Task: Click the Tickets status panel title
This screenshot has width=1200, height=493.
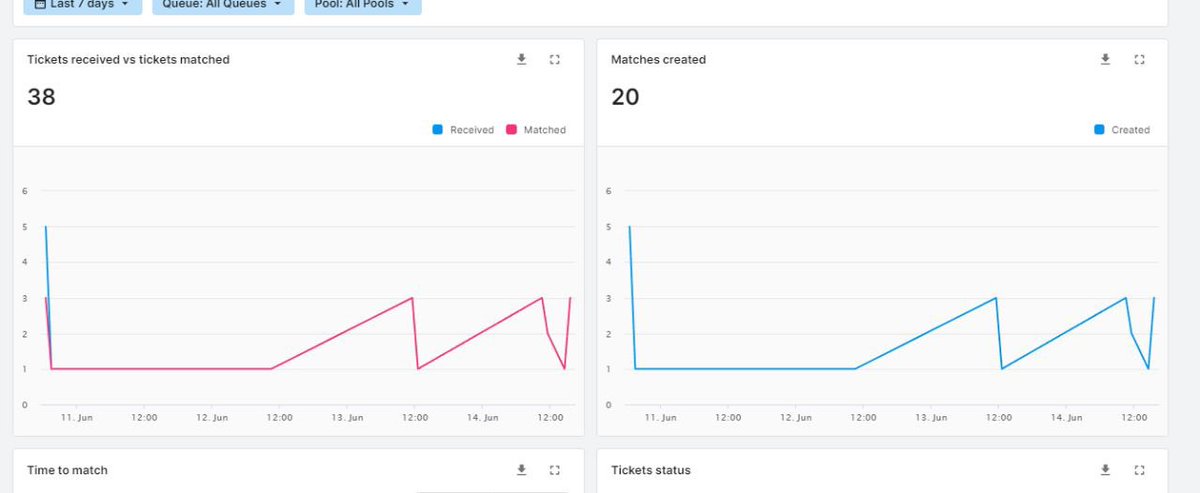Action: [650, 470]
